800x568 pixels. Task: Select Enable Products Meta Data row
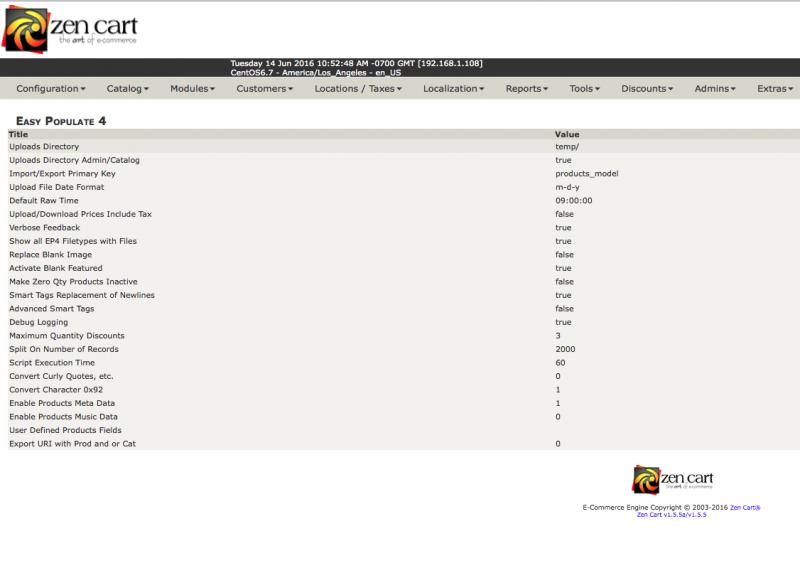[404, 404]
